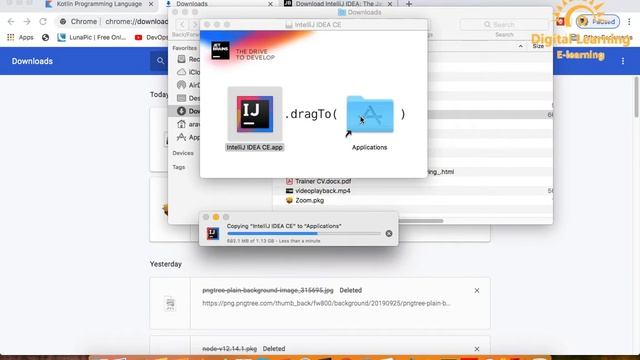
Task: Click the Chrome address bar
Action: click(114, 21)
